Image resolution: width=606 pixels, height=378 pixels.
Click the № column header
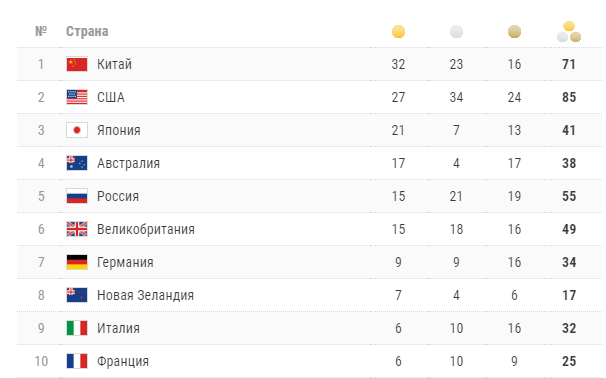pyautogui.click(x=41, y=31)
